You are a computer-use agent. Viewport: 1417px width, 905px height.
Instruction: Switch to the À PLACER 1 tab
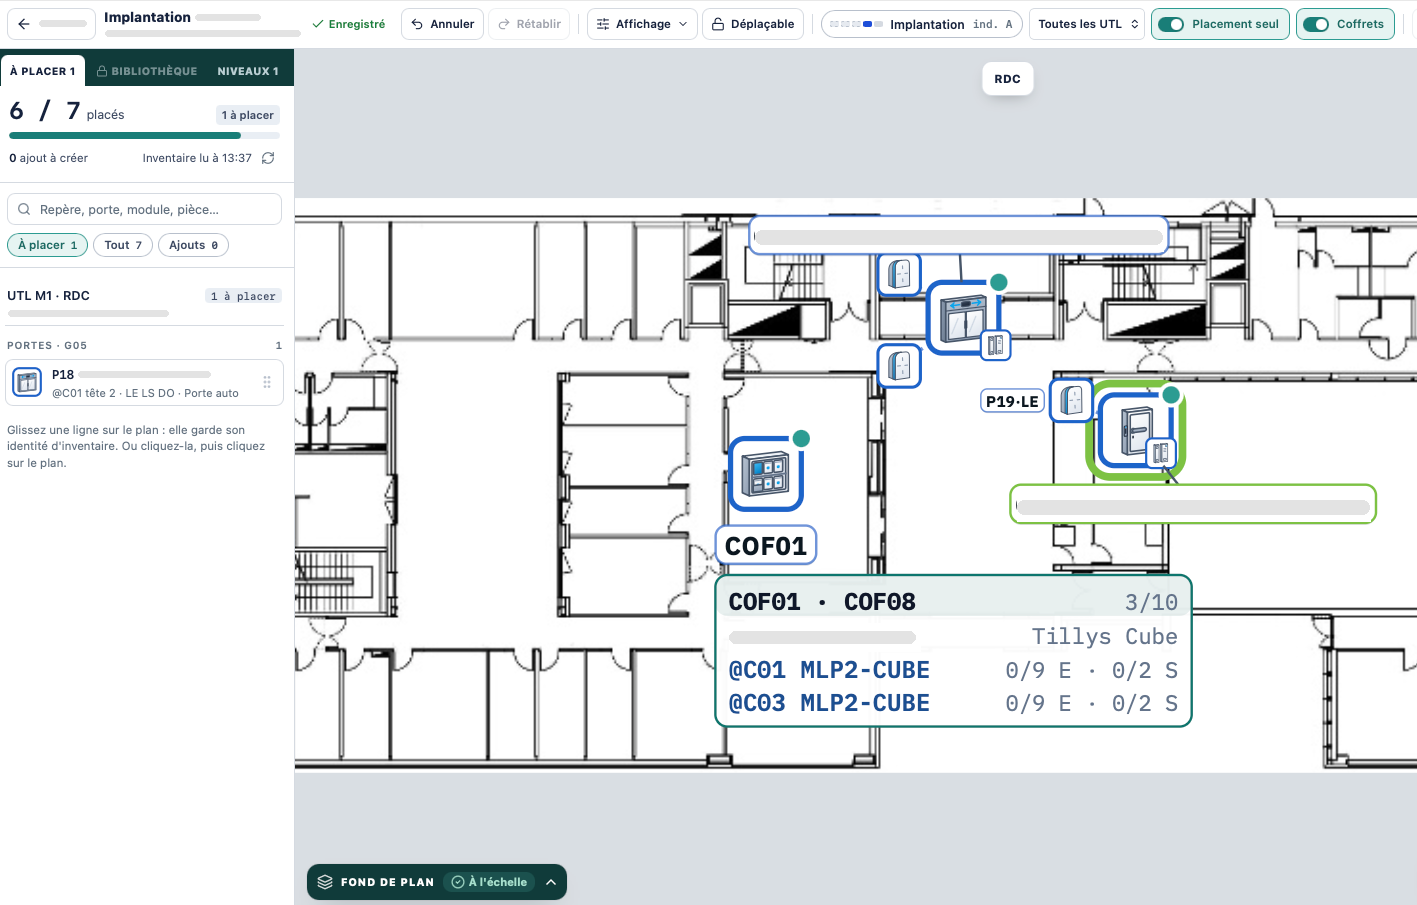click(43, 71)
